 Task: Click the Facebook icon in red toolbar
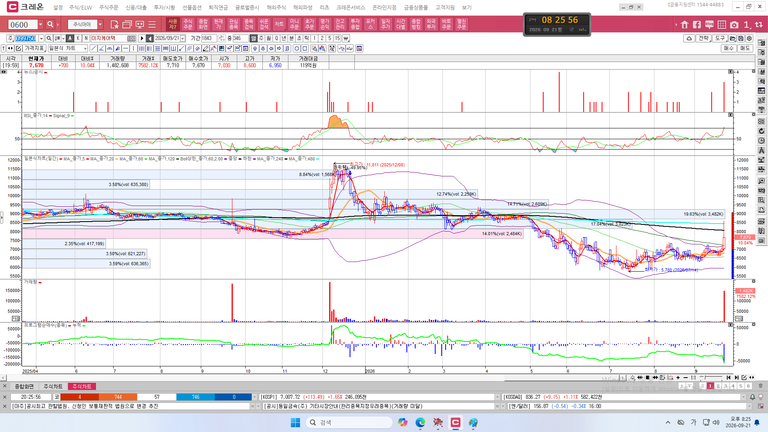pyautogui.click(x=697, y=24)
